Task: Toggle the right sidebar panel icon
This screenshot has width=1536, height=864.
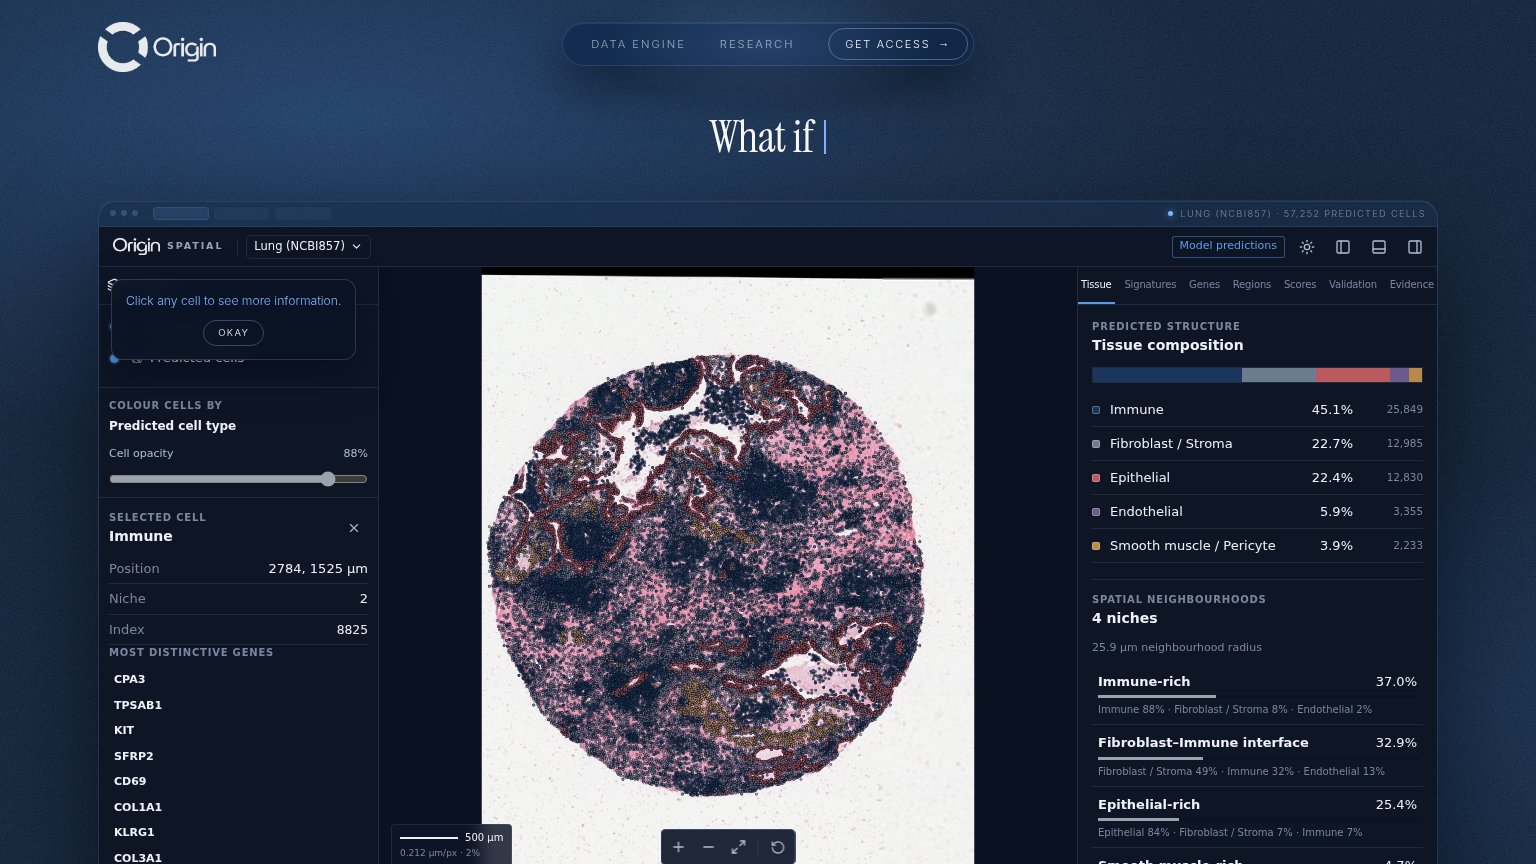Action: 1415,247
